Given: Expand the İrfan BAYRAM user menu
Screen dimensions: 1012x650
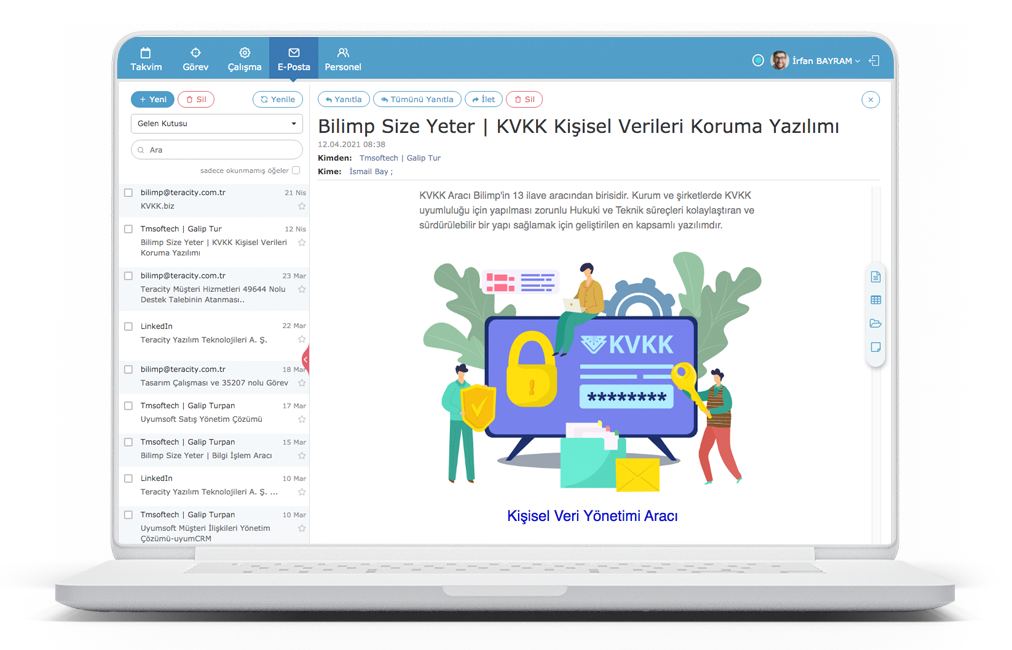Looking at the screenshot, I should click(x=826, y=61).
